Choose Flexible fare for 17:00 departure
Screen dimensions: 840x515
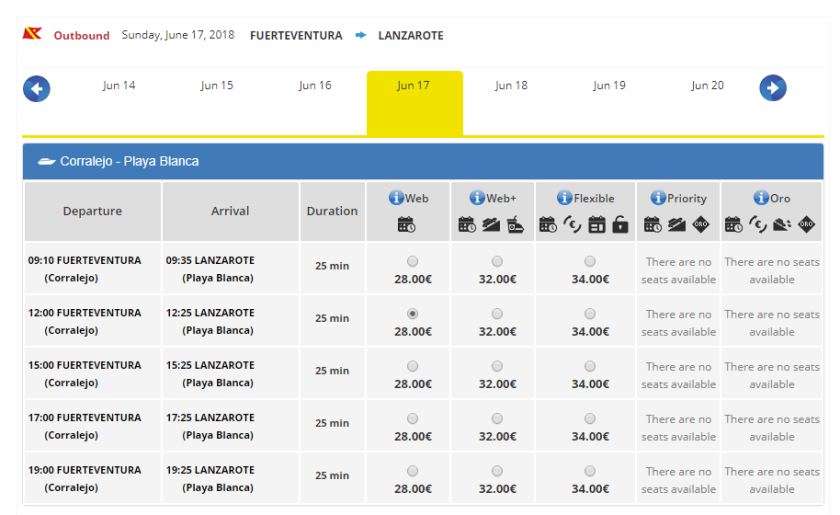point(589,418)
